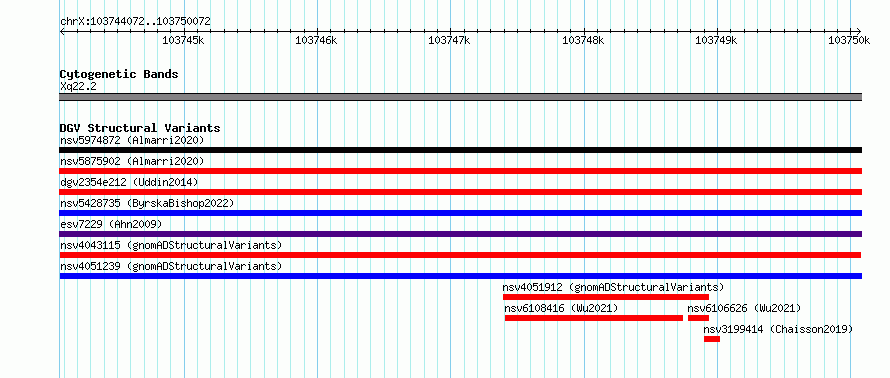Click the 103746k ruler position
The height and width of the screenshot is (378, 890).
[316, 40]
